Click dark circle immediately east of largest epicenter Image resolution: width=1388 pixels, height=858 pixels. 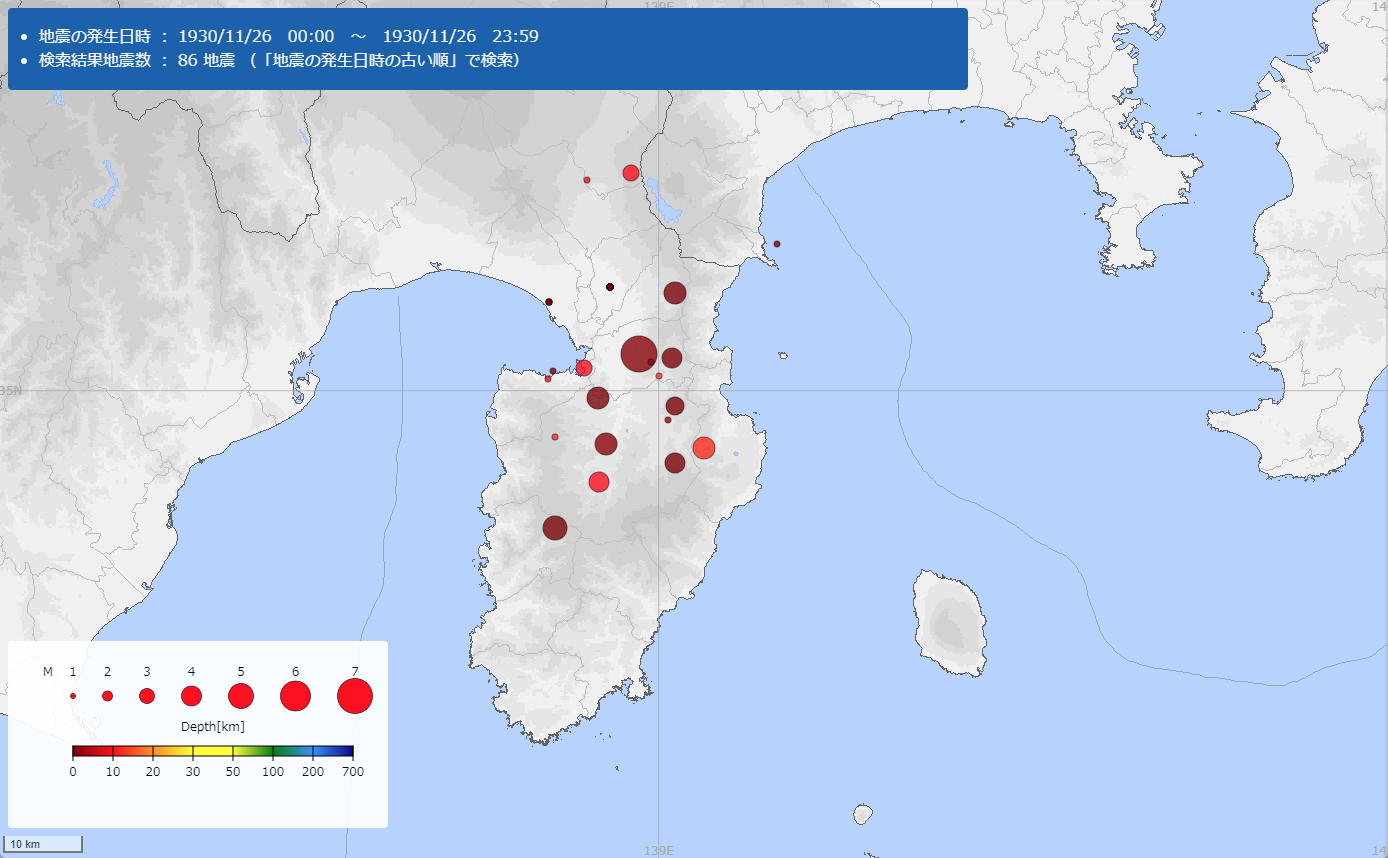672,358
